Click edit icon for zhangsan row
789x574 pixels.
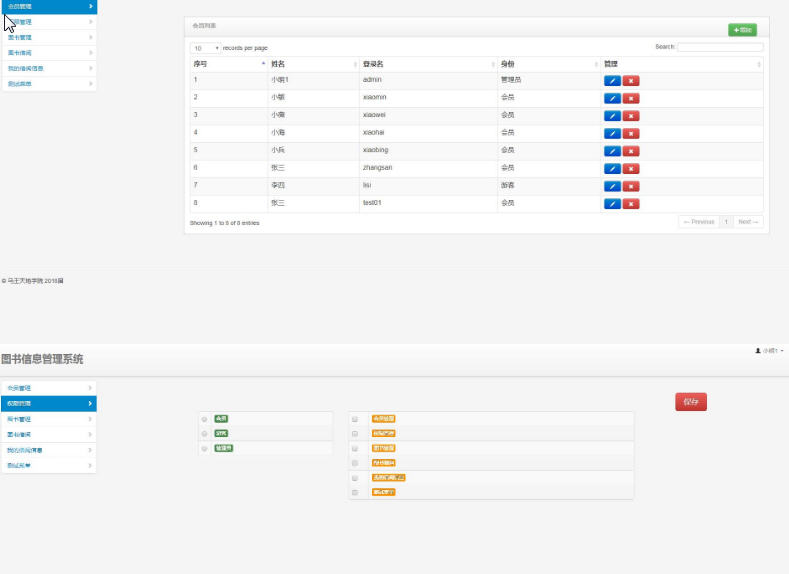[x=612, y=169]
